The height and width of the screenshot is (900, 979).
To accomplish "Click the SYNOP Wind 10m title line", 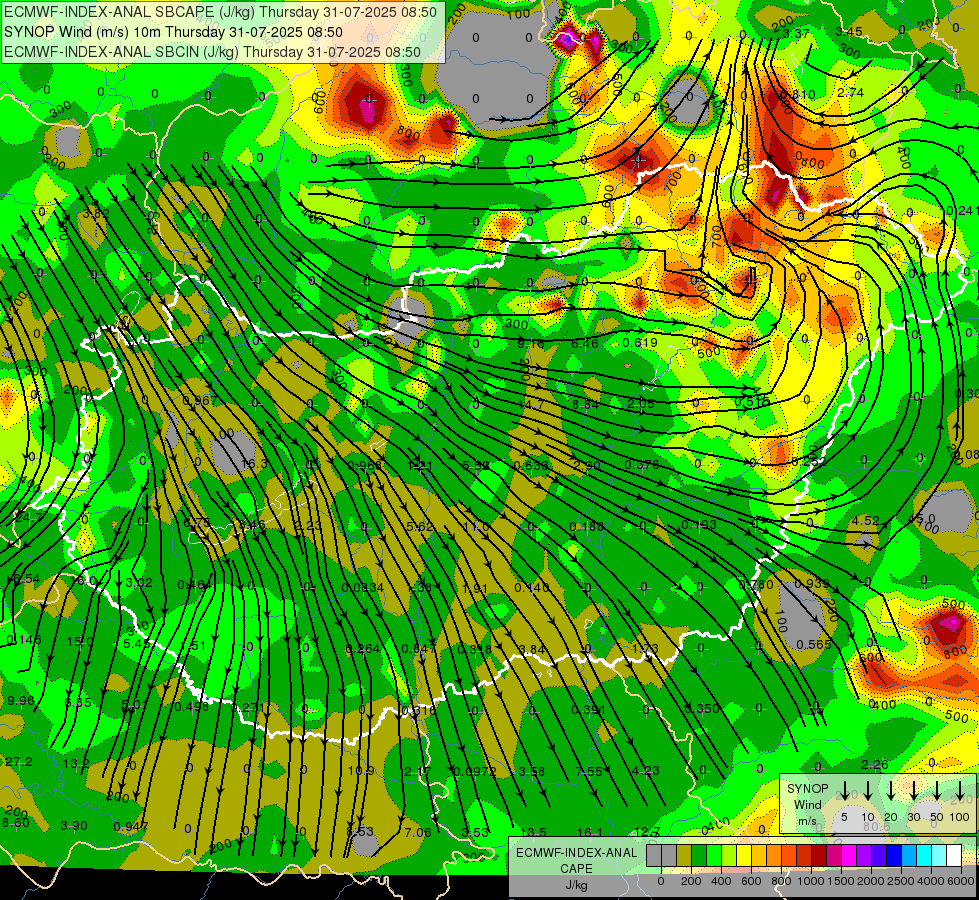I will [174, 32].
